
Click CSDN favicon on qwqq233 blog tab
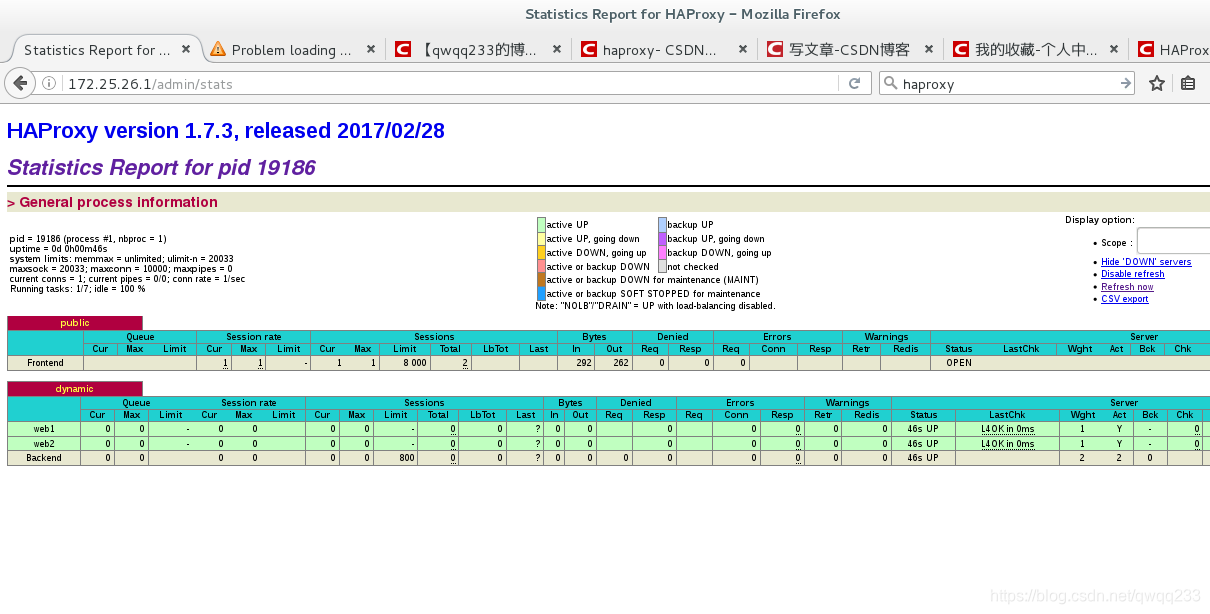click(x=403, y=49)
